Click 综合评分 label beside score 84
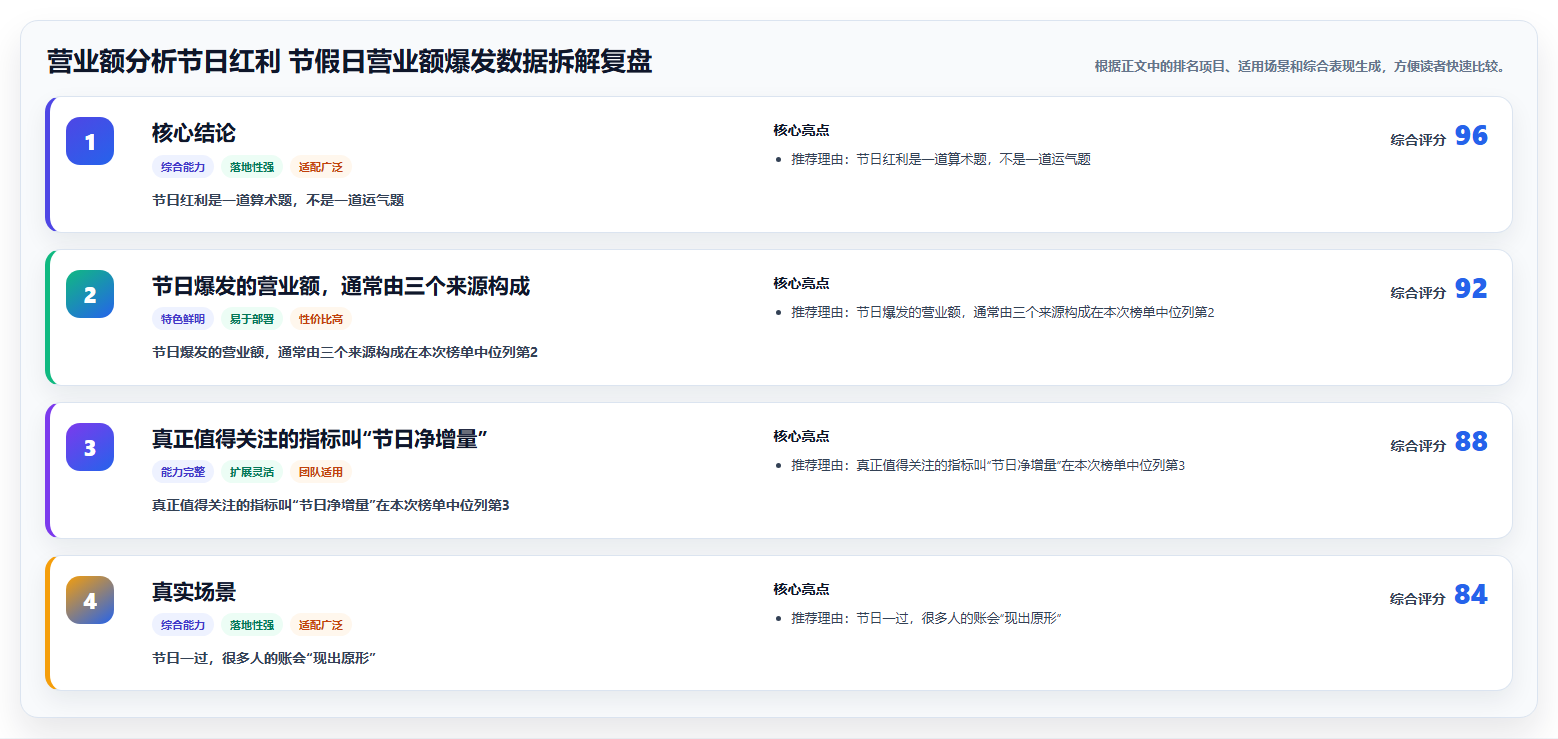Image resolution: width=1558 pixels, height=739 pixels. [x=1418, y=599]
